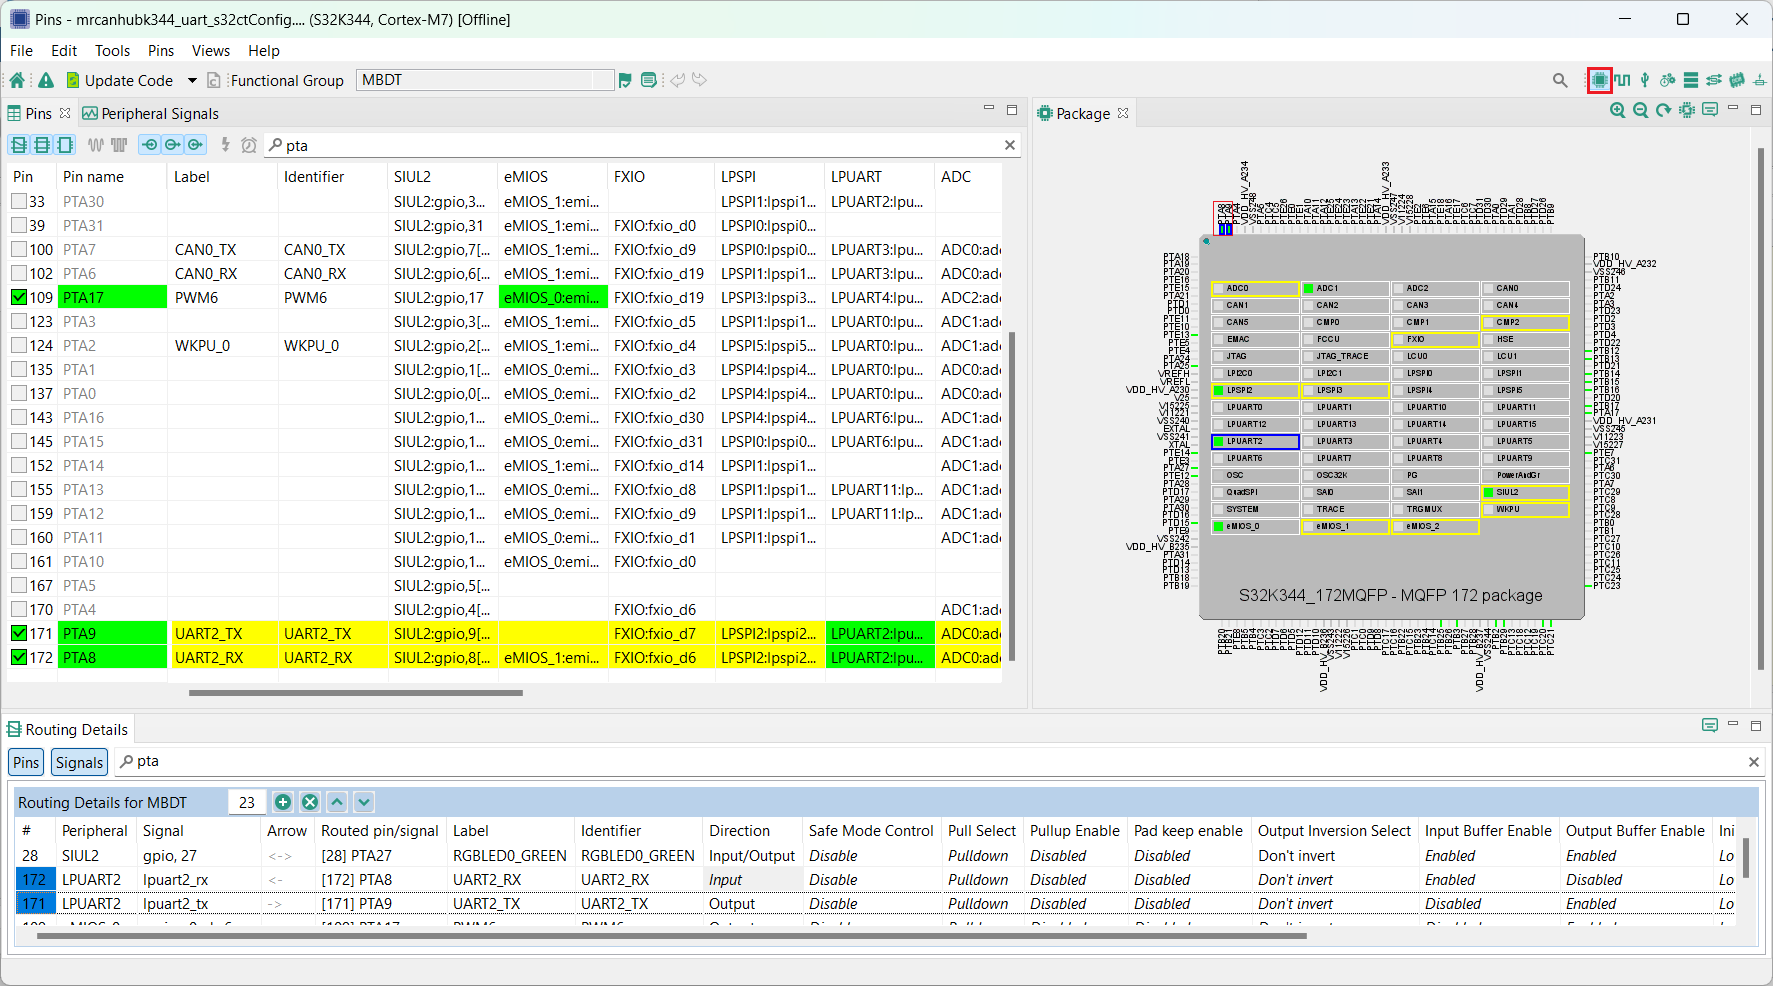The image size is (1773, 986).
Task: Click the warning triangle problems icon
Action: (46, 80)
